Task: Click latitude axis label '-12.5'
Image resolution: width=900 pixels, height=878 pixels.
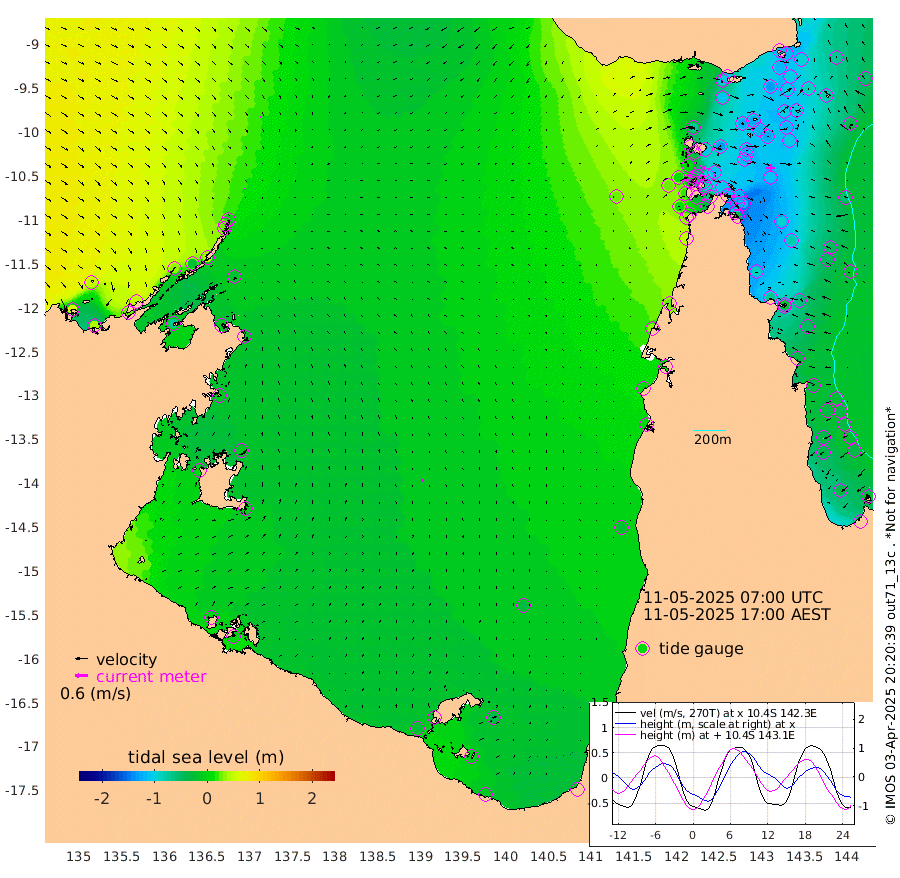Action: [22, 352]
